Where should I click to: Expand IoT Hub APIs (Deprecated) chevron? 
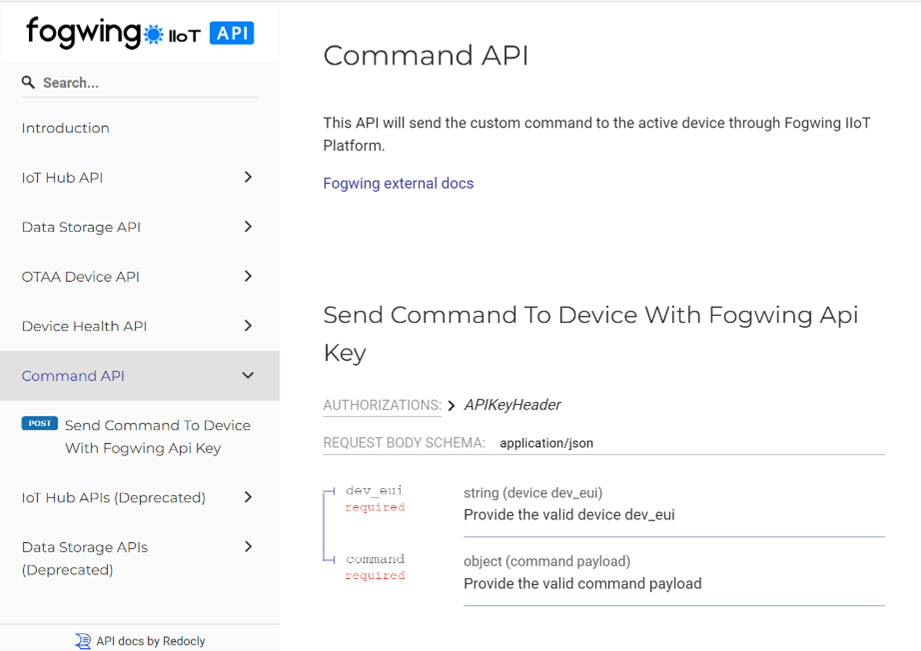tap(248, 497)
